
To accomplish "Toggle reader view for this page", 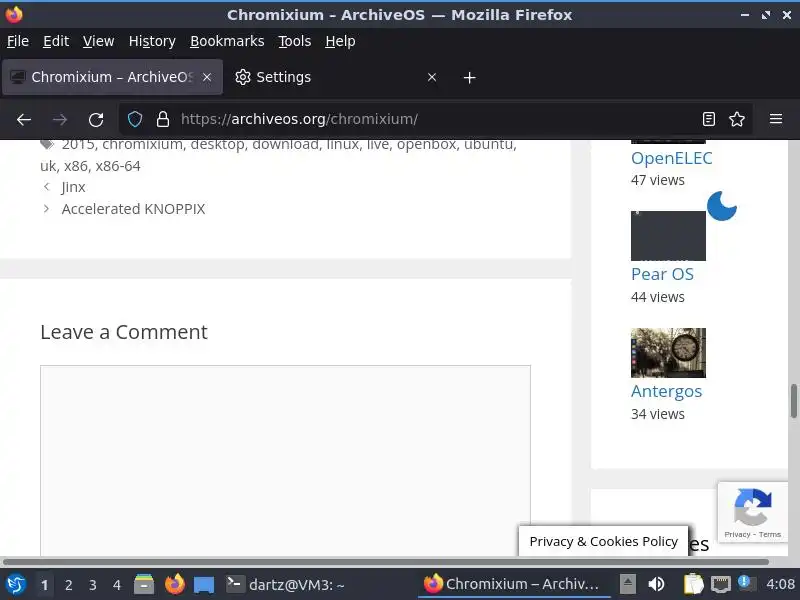I will point(709,119).
